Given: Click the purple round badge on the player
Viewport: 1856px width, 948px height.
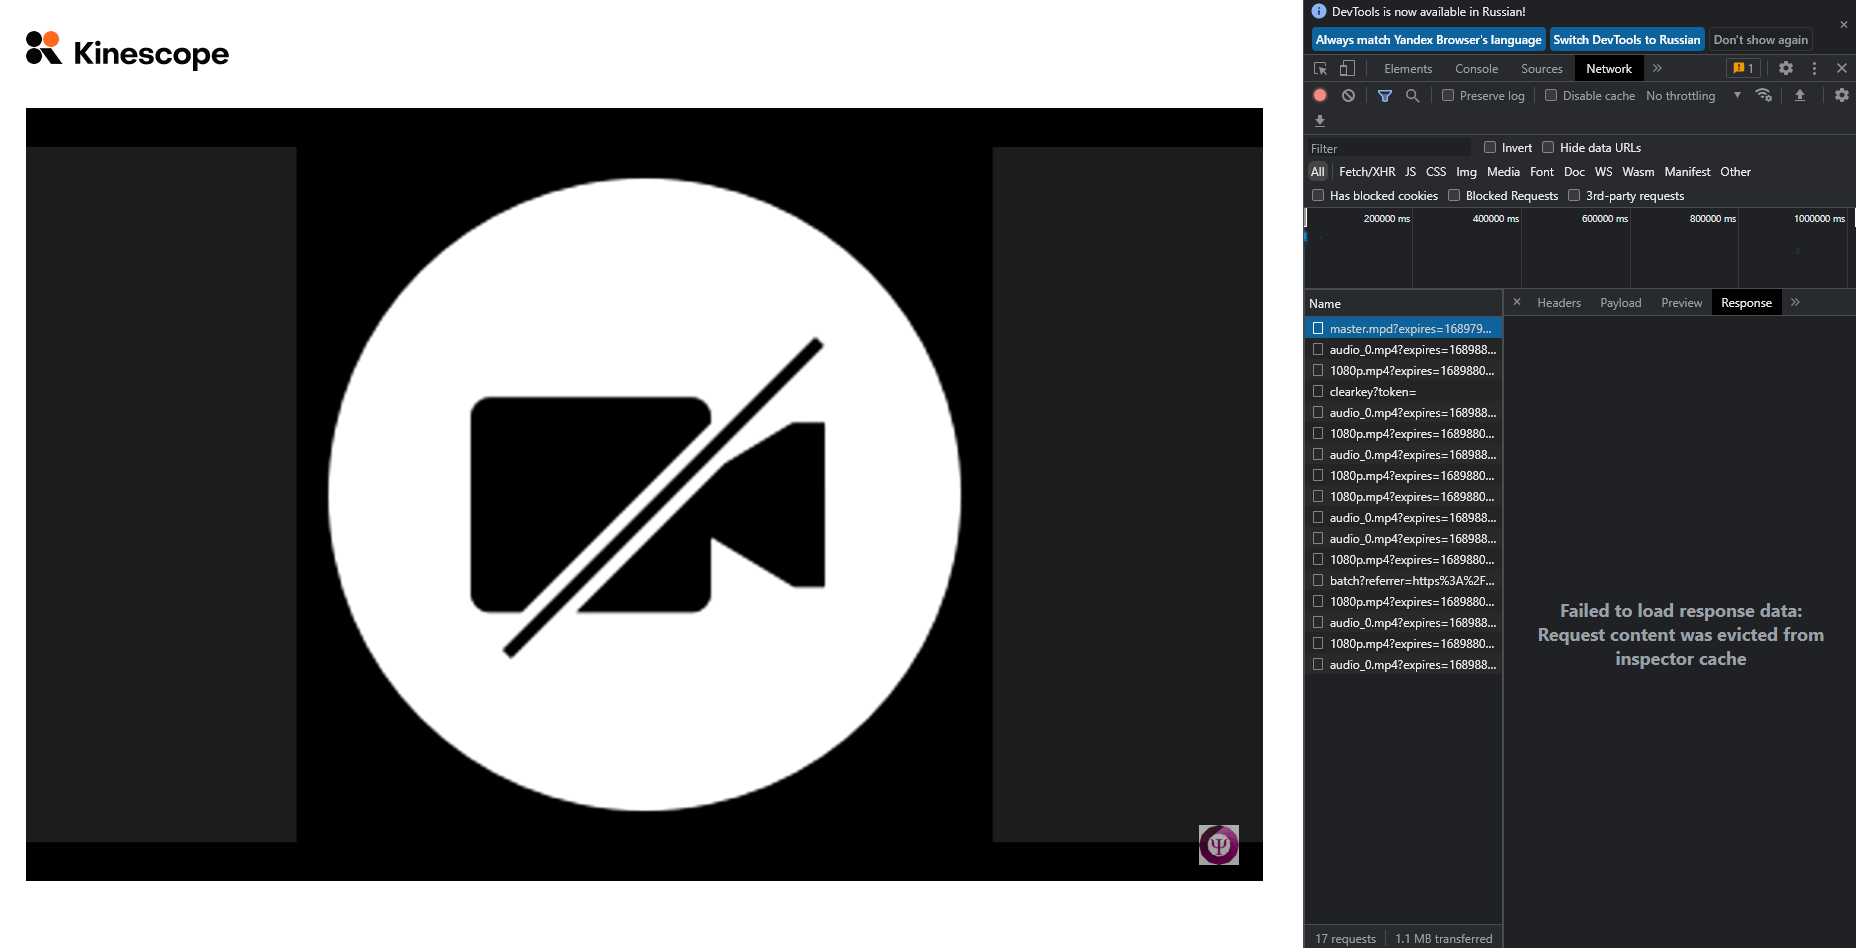Looking at the screenshot, I should coord(1219,845).
